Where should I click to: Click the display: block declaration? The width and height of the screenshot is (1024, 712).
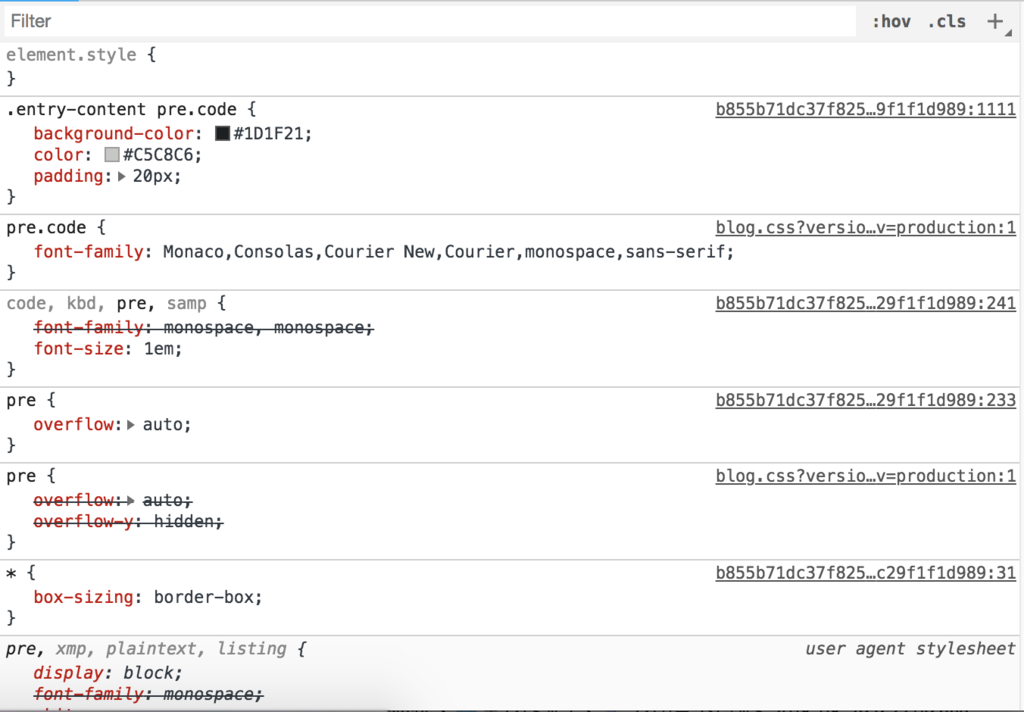108,673
